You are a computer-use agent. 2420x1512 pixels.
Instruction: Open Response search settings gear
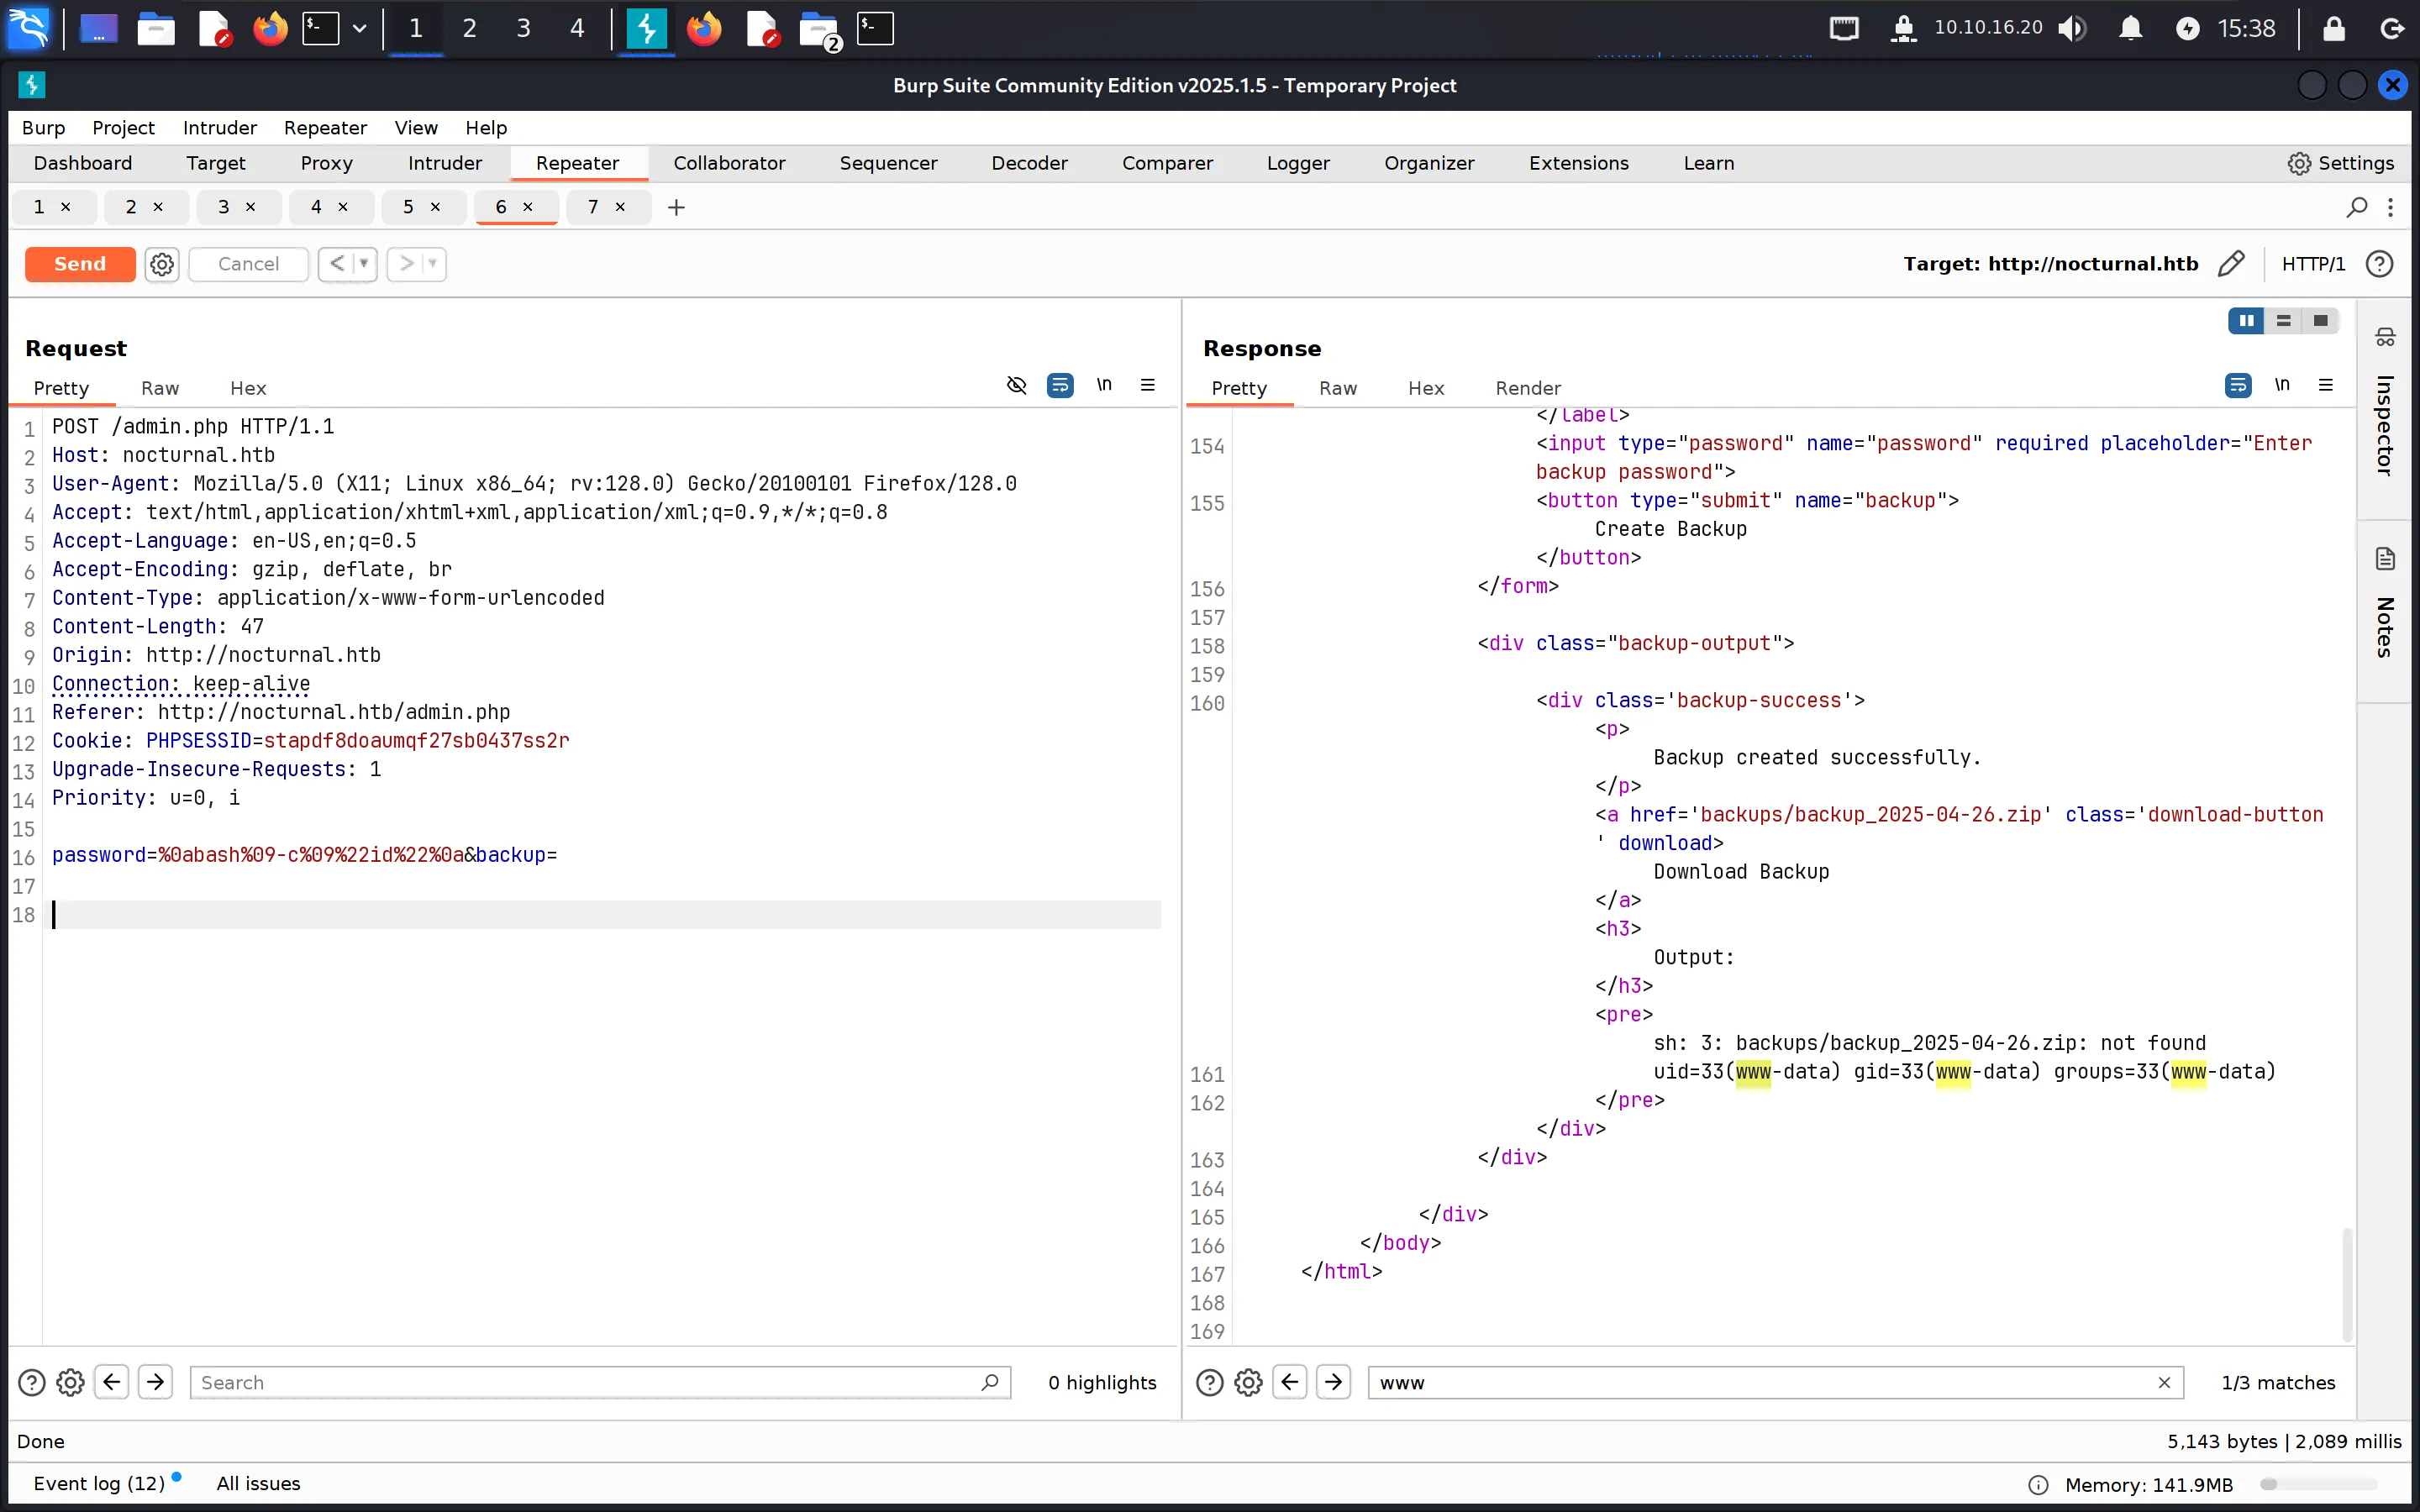pyautogui.click(x=1248, y=1382)
